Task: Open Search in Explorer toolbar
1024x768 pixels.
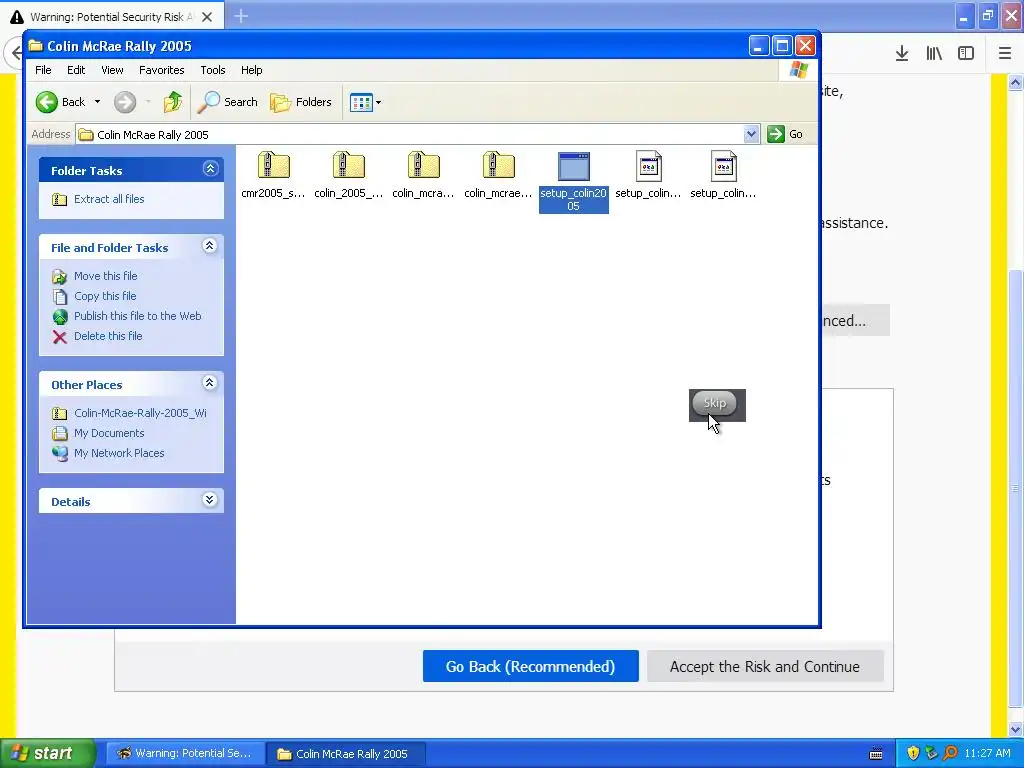Action: click(227, 102)
